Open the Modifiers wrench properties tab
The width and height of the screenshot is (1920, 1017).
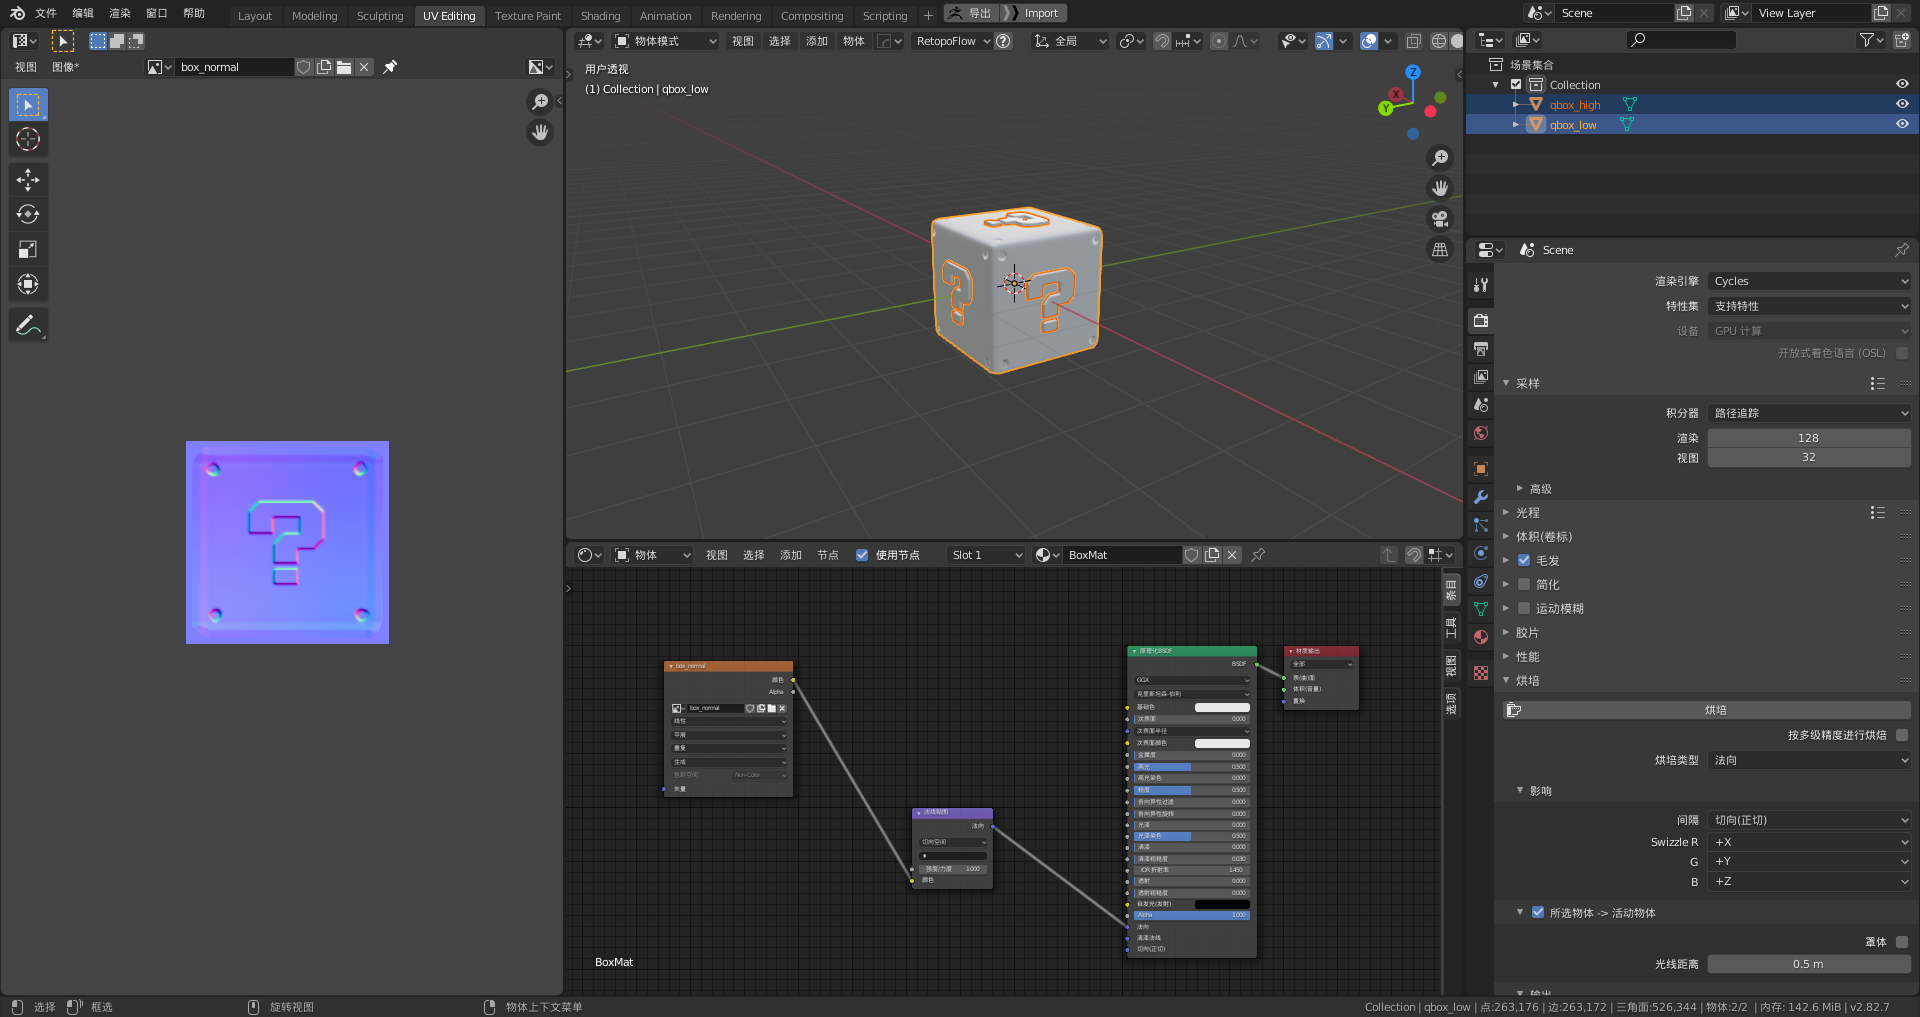pos(1481,497)
